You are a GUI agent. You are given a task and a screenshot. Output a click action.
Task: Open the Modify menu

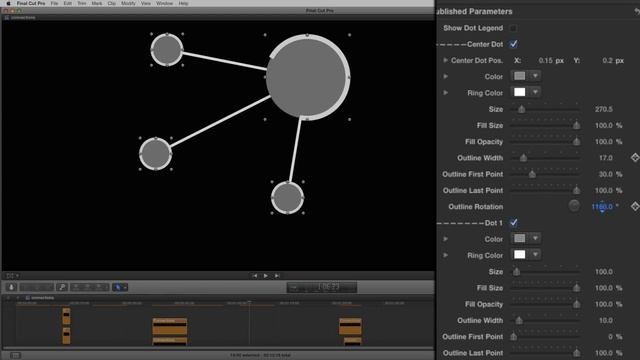[128, 3]
